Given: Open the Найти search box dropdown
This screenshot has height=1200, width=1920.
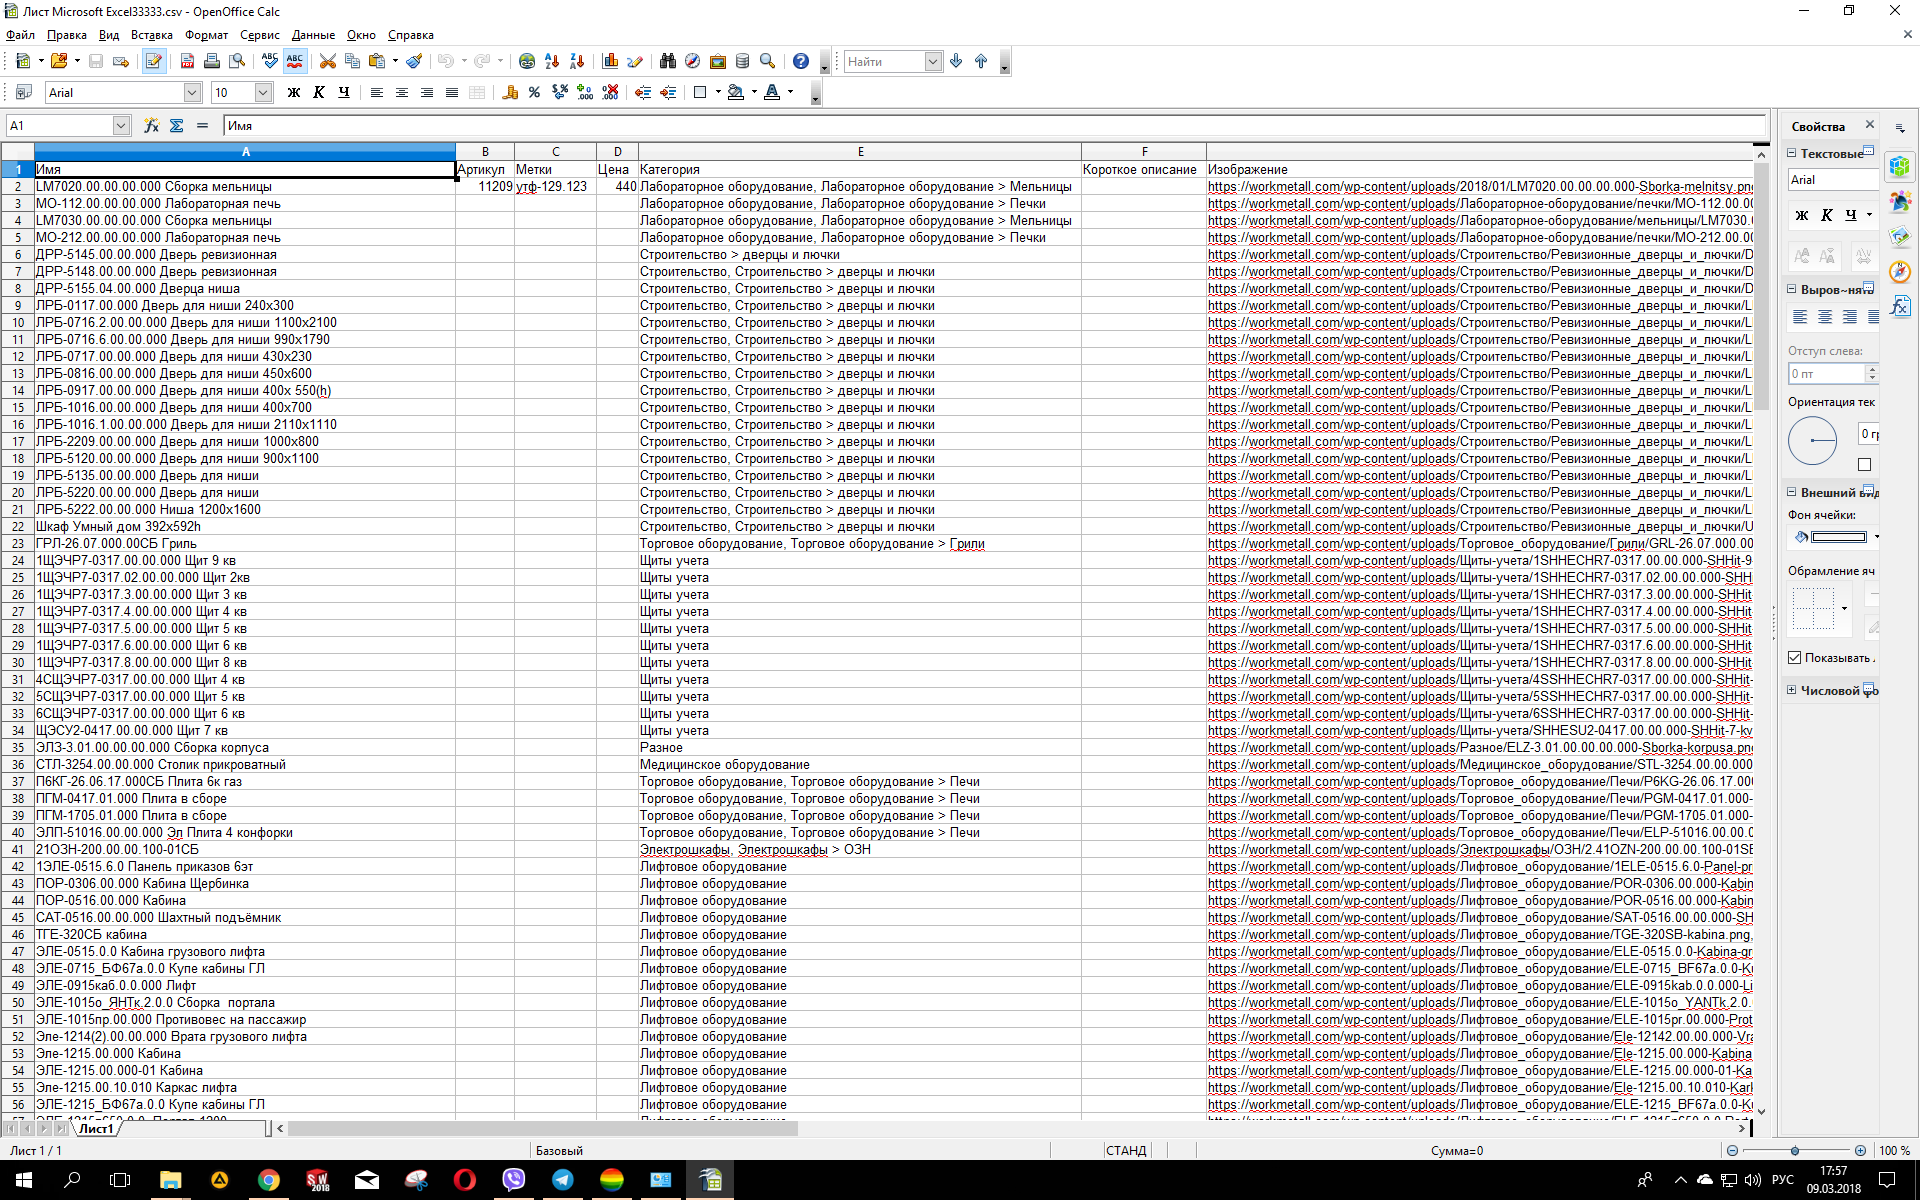Looking at the screenshot, I should [933, 62].
